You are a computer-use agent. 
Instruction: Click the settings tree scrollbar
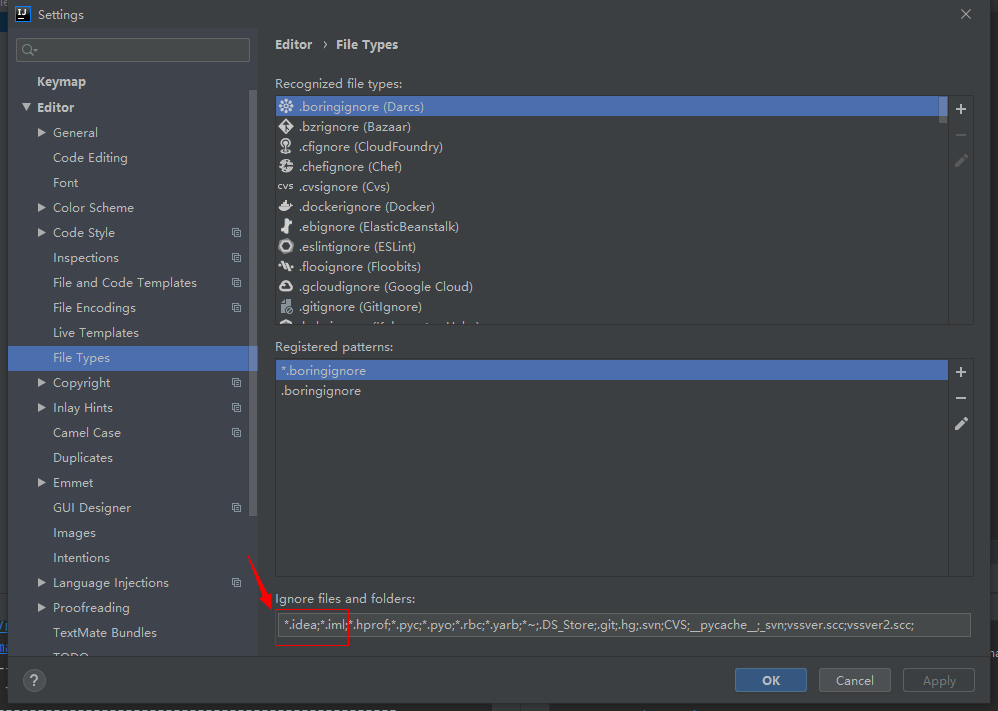[x=253, y=302]
